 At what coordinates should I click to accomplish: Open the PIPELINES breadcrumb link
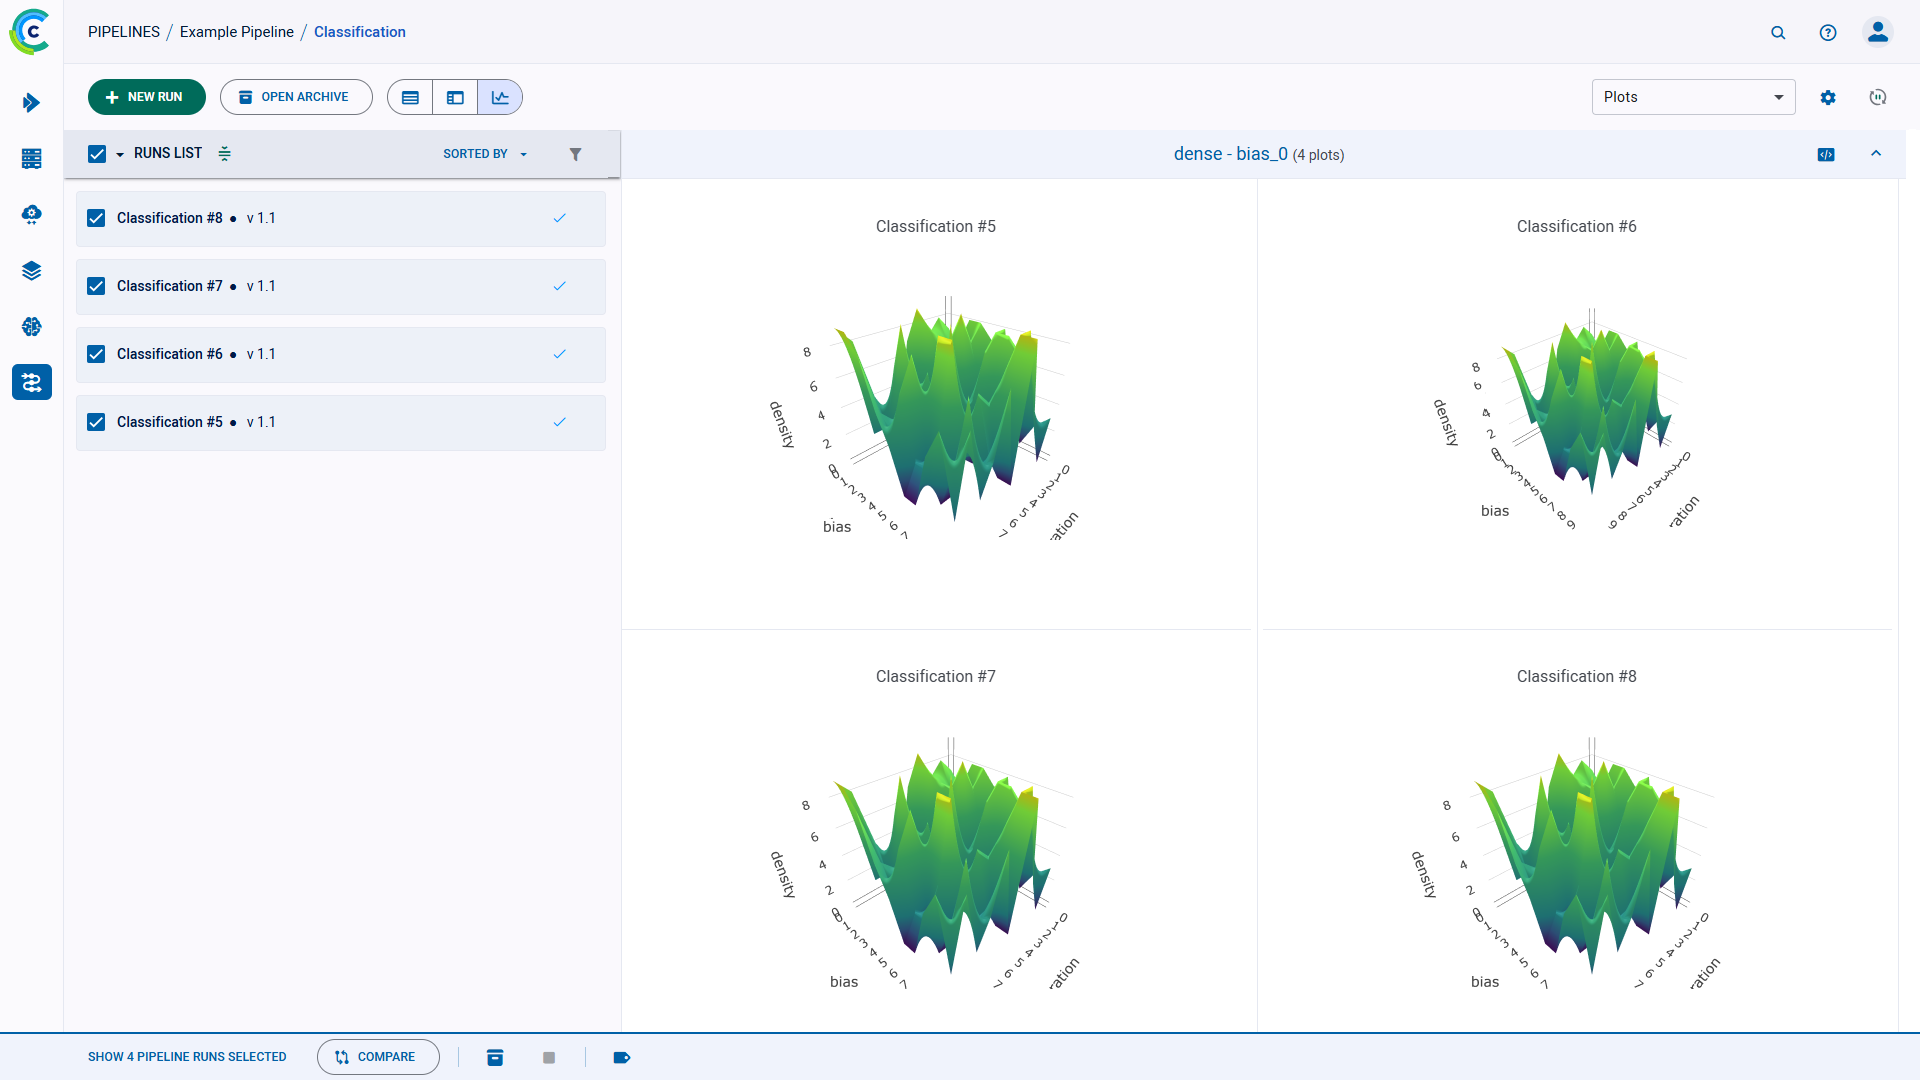pyautogui.click(x=124, y=31)
